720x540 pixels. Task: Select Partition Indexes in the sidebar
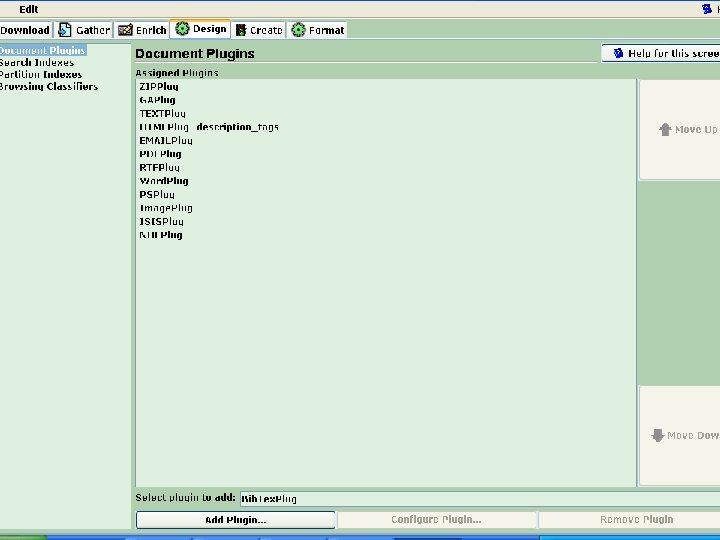[41, 74]
